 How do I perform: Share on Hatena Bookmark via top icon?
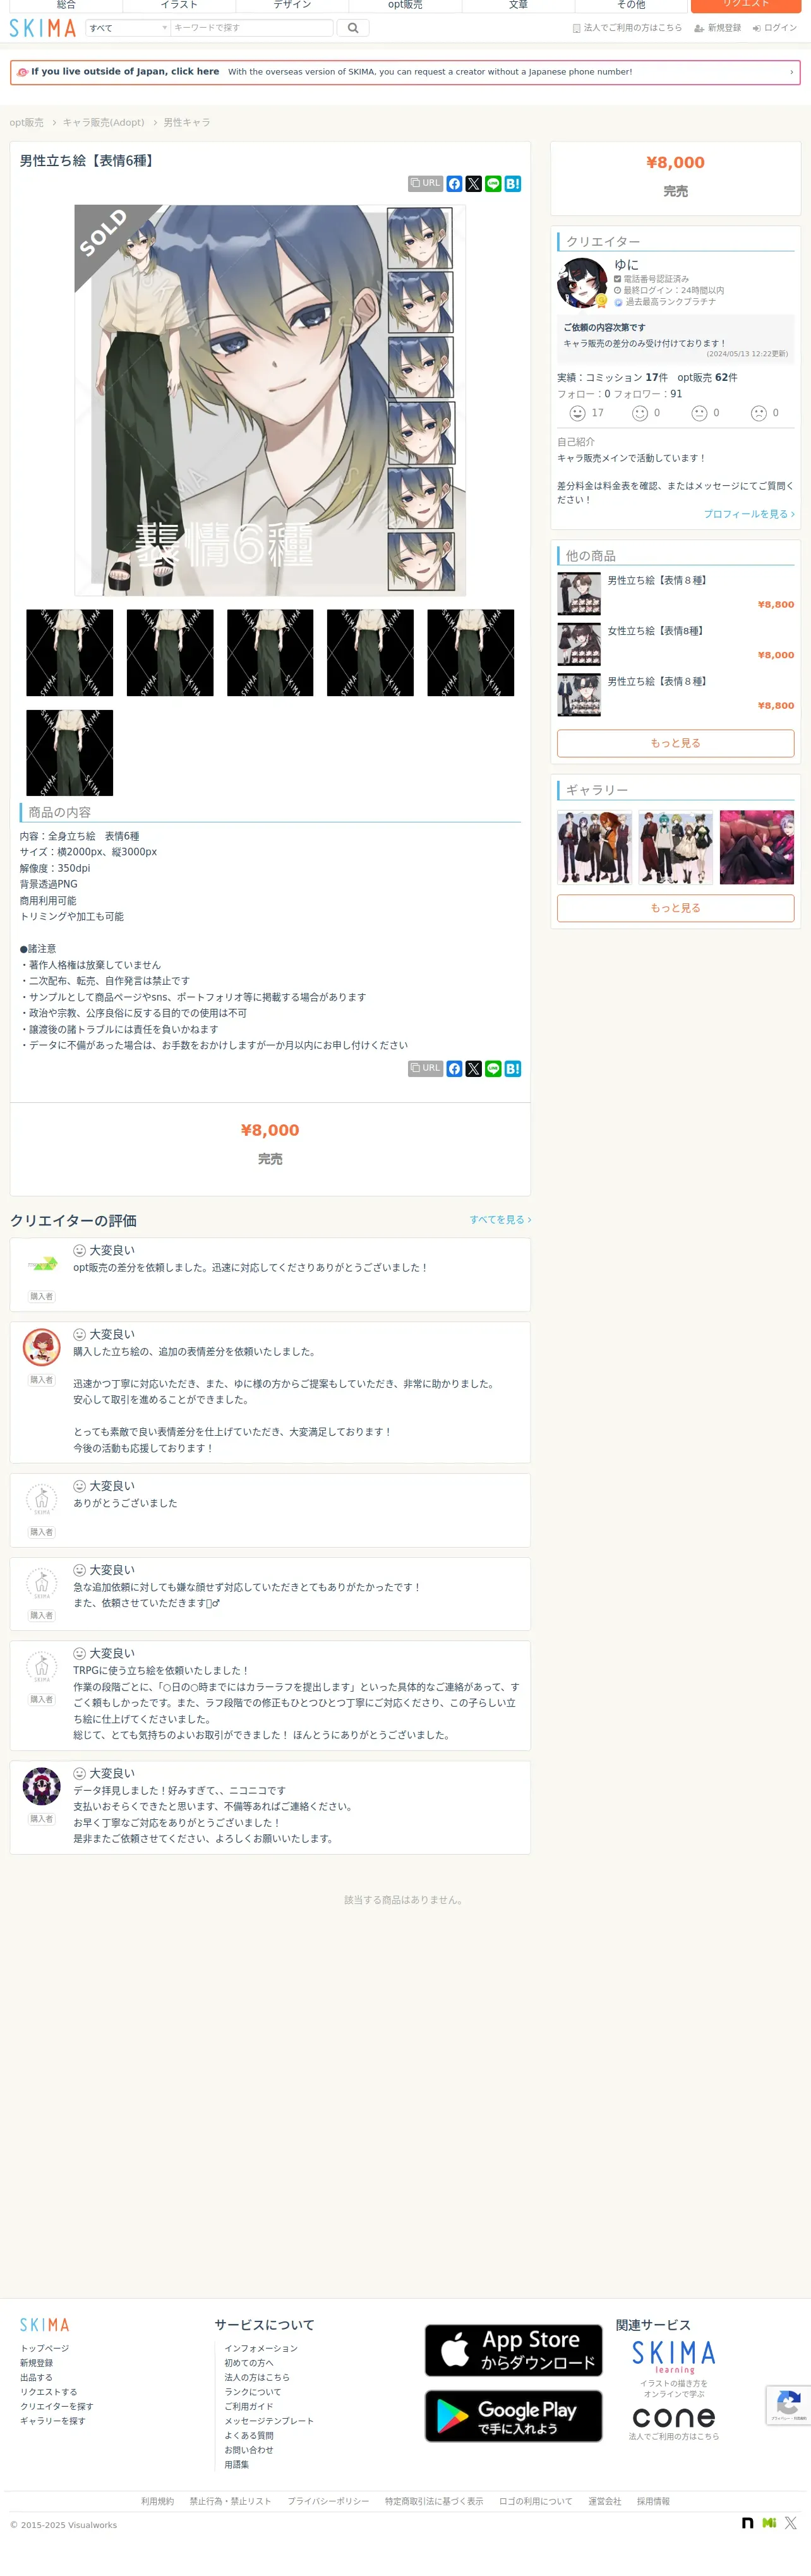click(513, 184)
